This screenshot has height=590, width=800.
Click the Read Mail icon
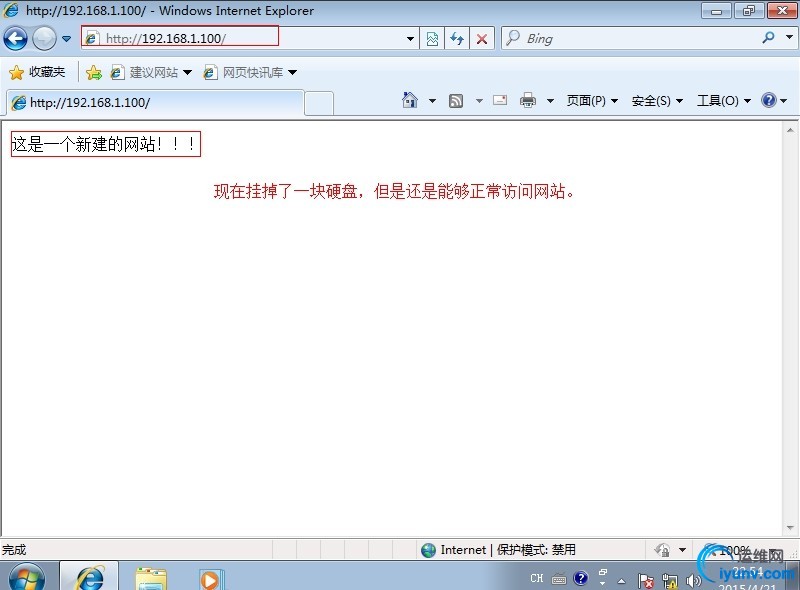click(500, 100)
